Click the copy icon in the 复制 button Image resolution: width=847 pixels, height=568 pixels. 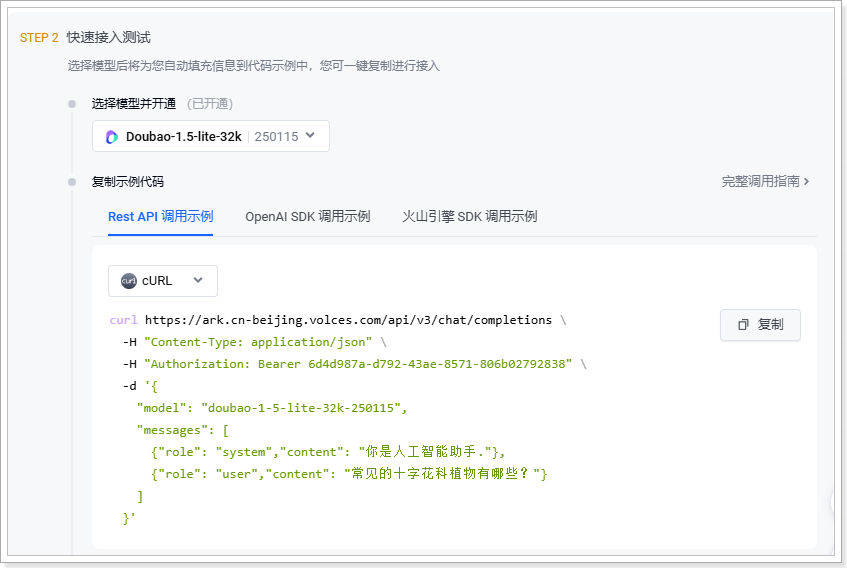(x=743, y=324)
